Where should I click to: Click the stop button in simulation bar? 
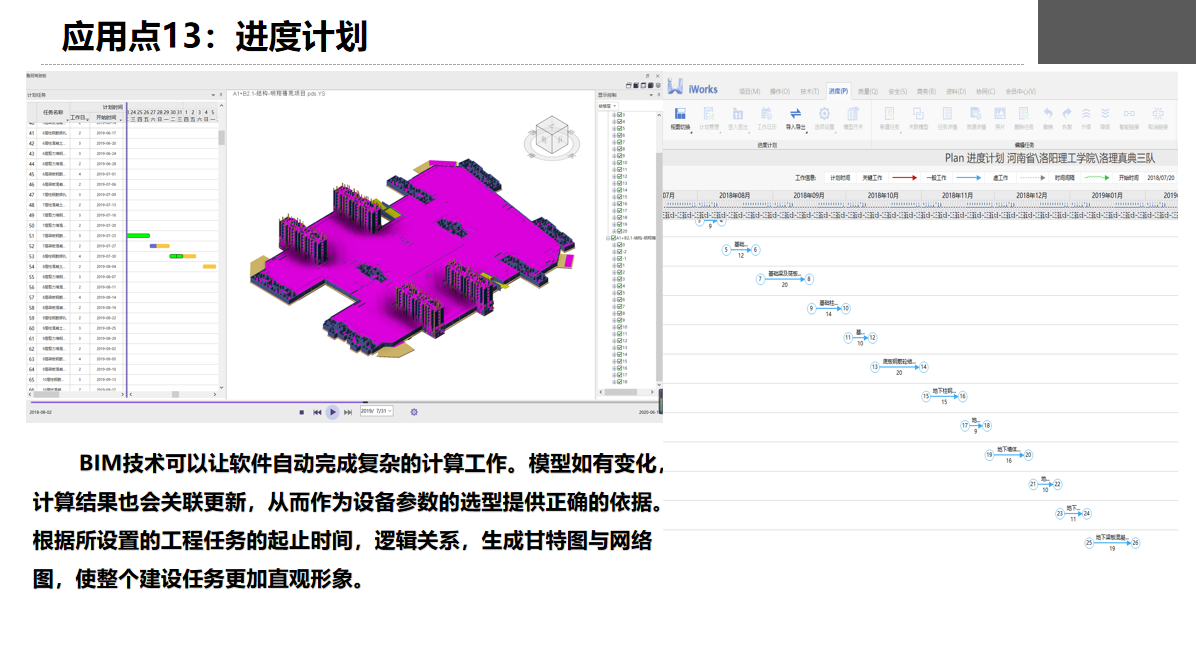(x=301, y=411)
